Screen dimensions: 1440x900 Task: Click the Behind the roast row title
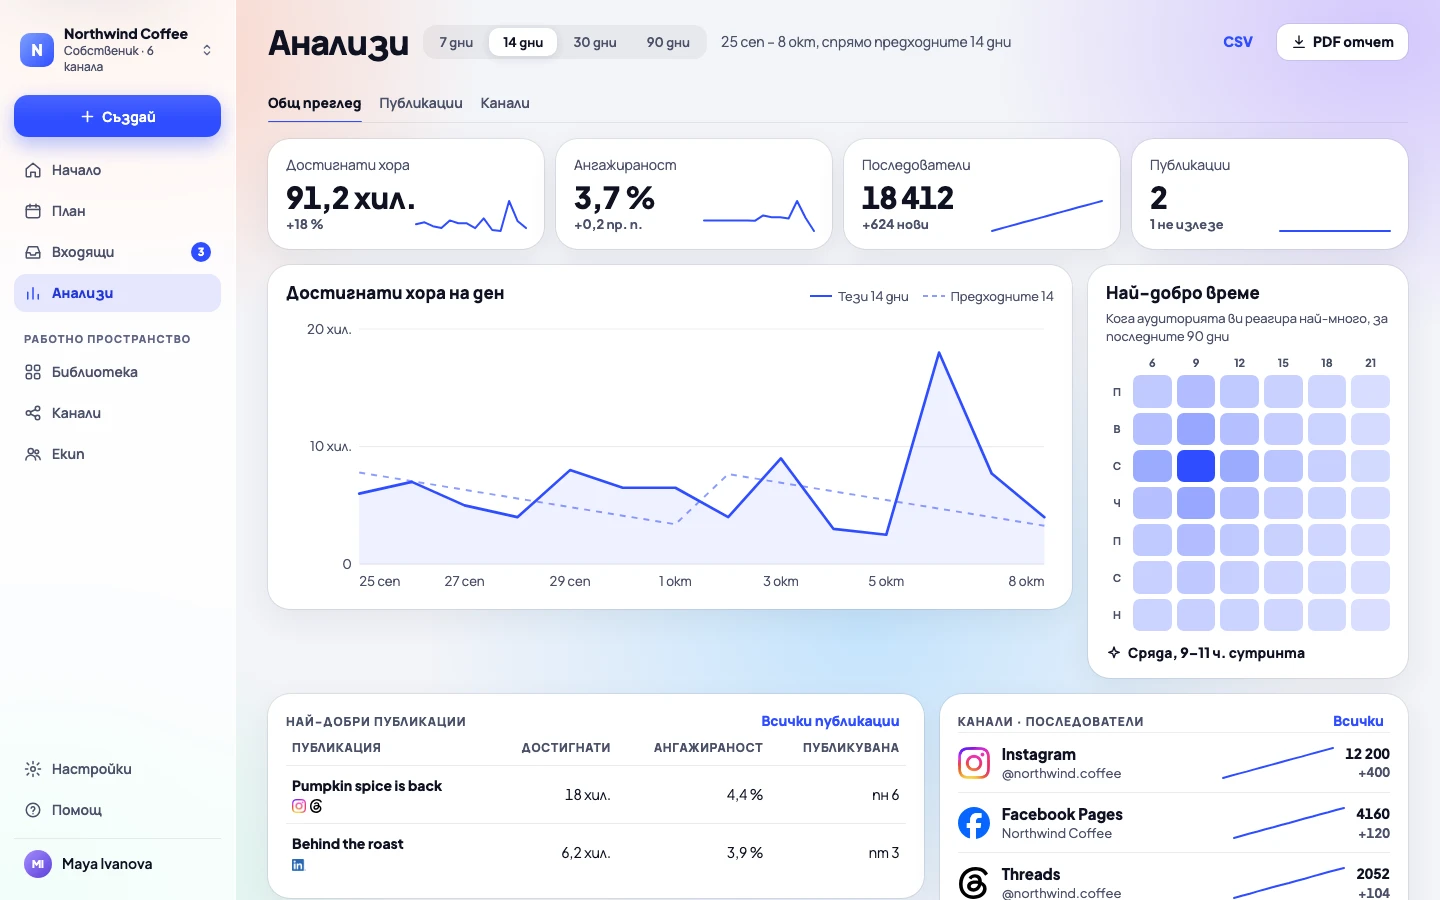coord(348,844)
